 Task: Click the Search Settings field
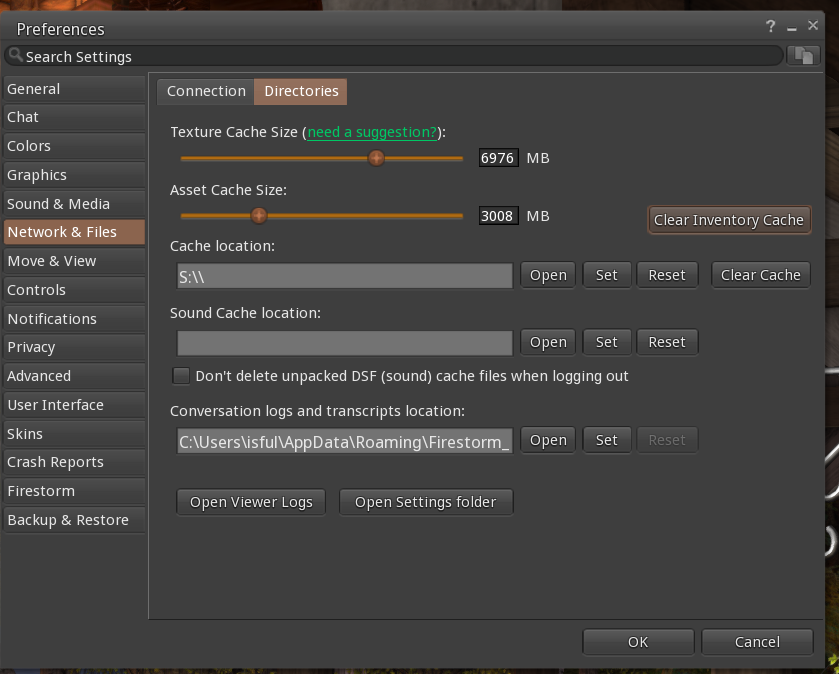pyautogui.click(x=394, y=56)
